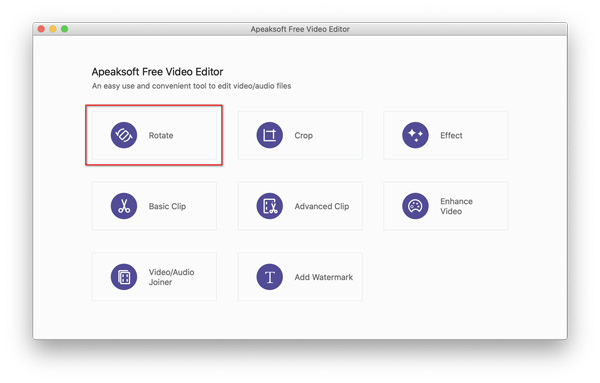Launch the Advanced Clip label

click(x=321, y=206)
